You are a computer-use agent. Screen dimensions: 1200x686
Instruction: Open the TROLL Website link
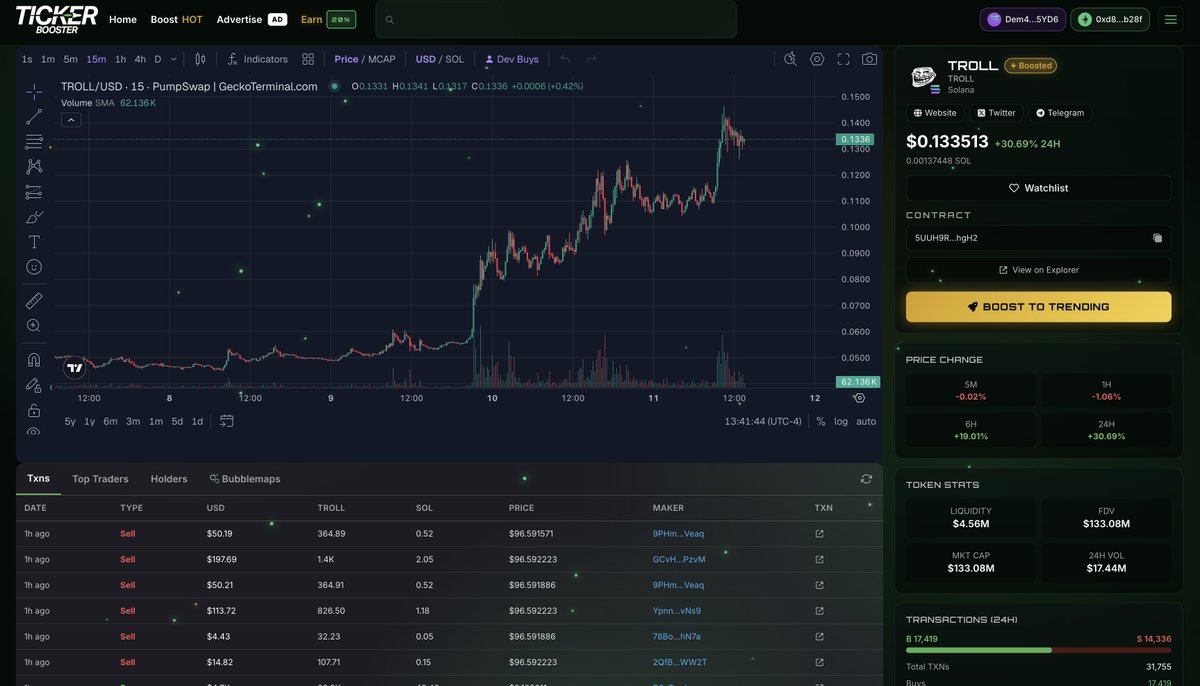(935, 113)
